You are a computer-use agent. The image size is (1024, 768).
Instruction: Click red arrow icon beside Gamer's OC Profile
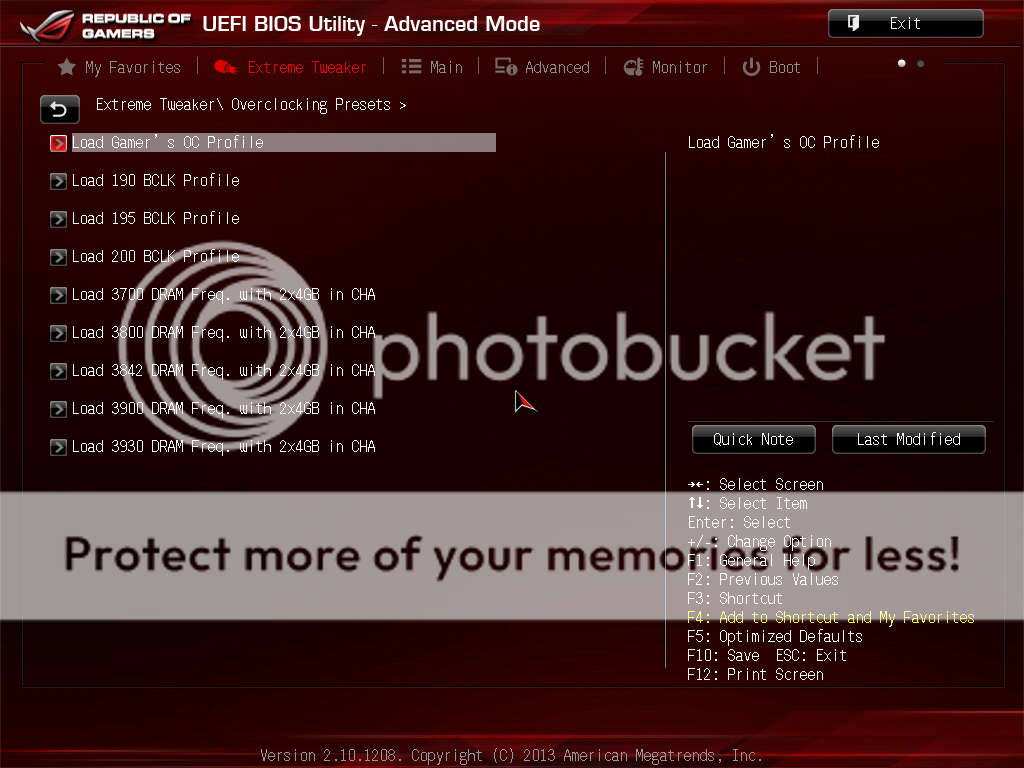point(58,143)
